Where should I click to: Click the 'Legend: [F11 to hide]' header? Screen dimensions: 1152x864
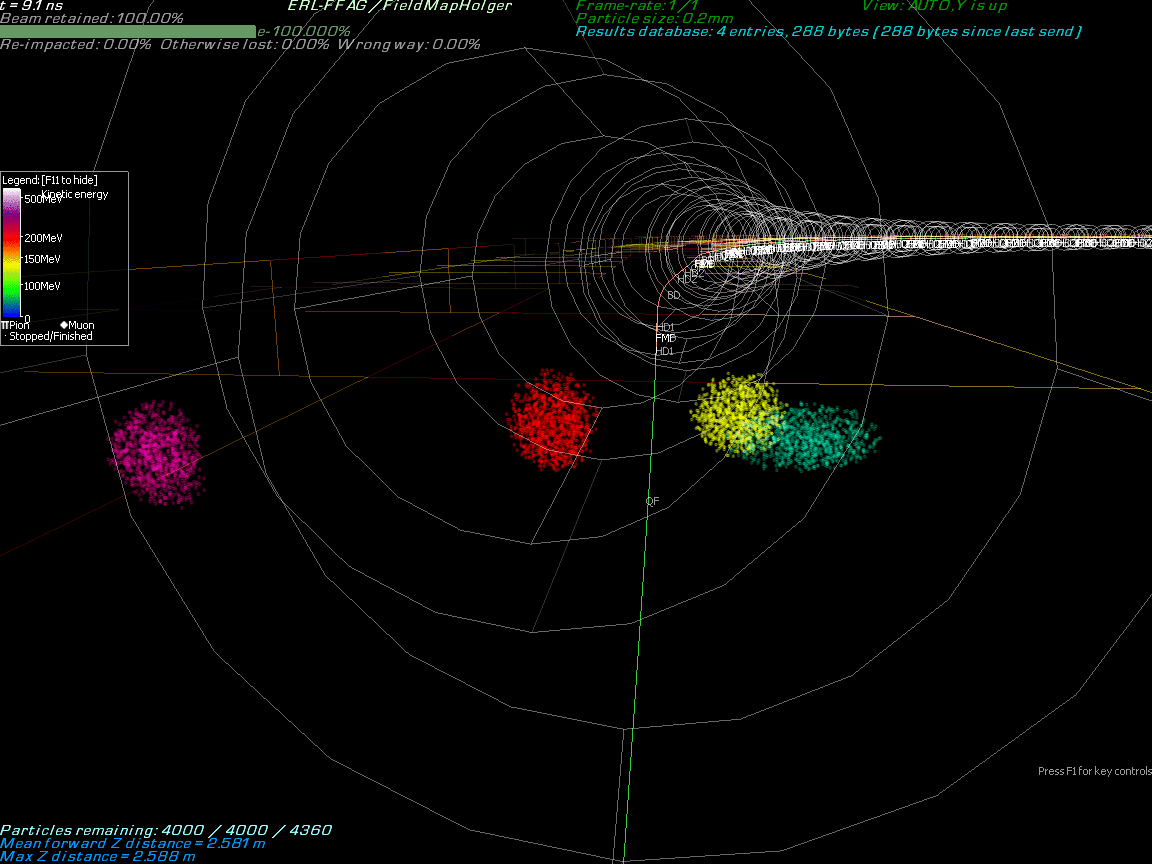coord(50,180)
